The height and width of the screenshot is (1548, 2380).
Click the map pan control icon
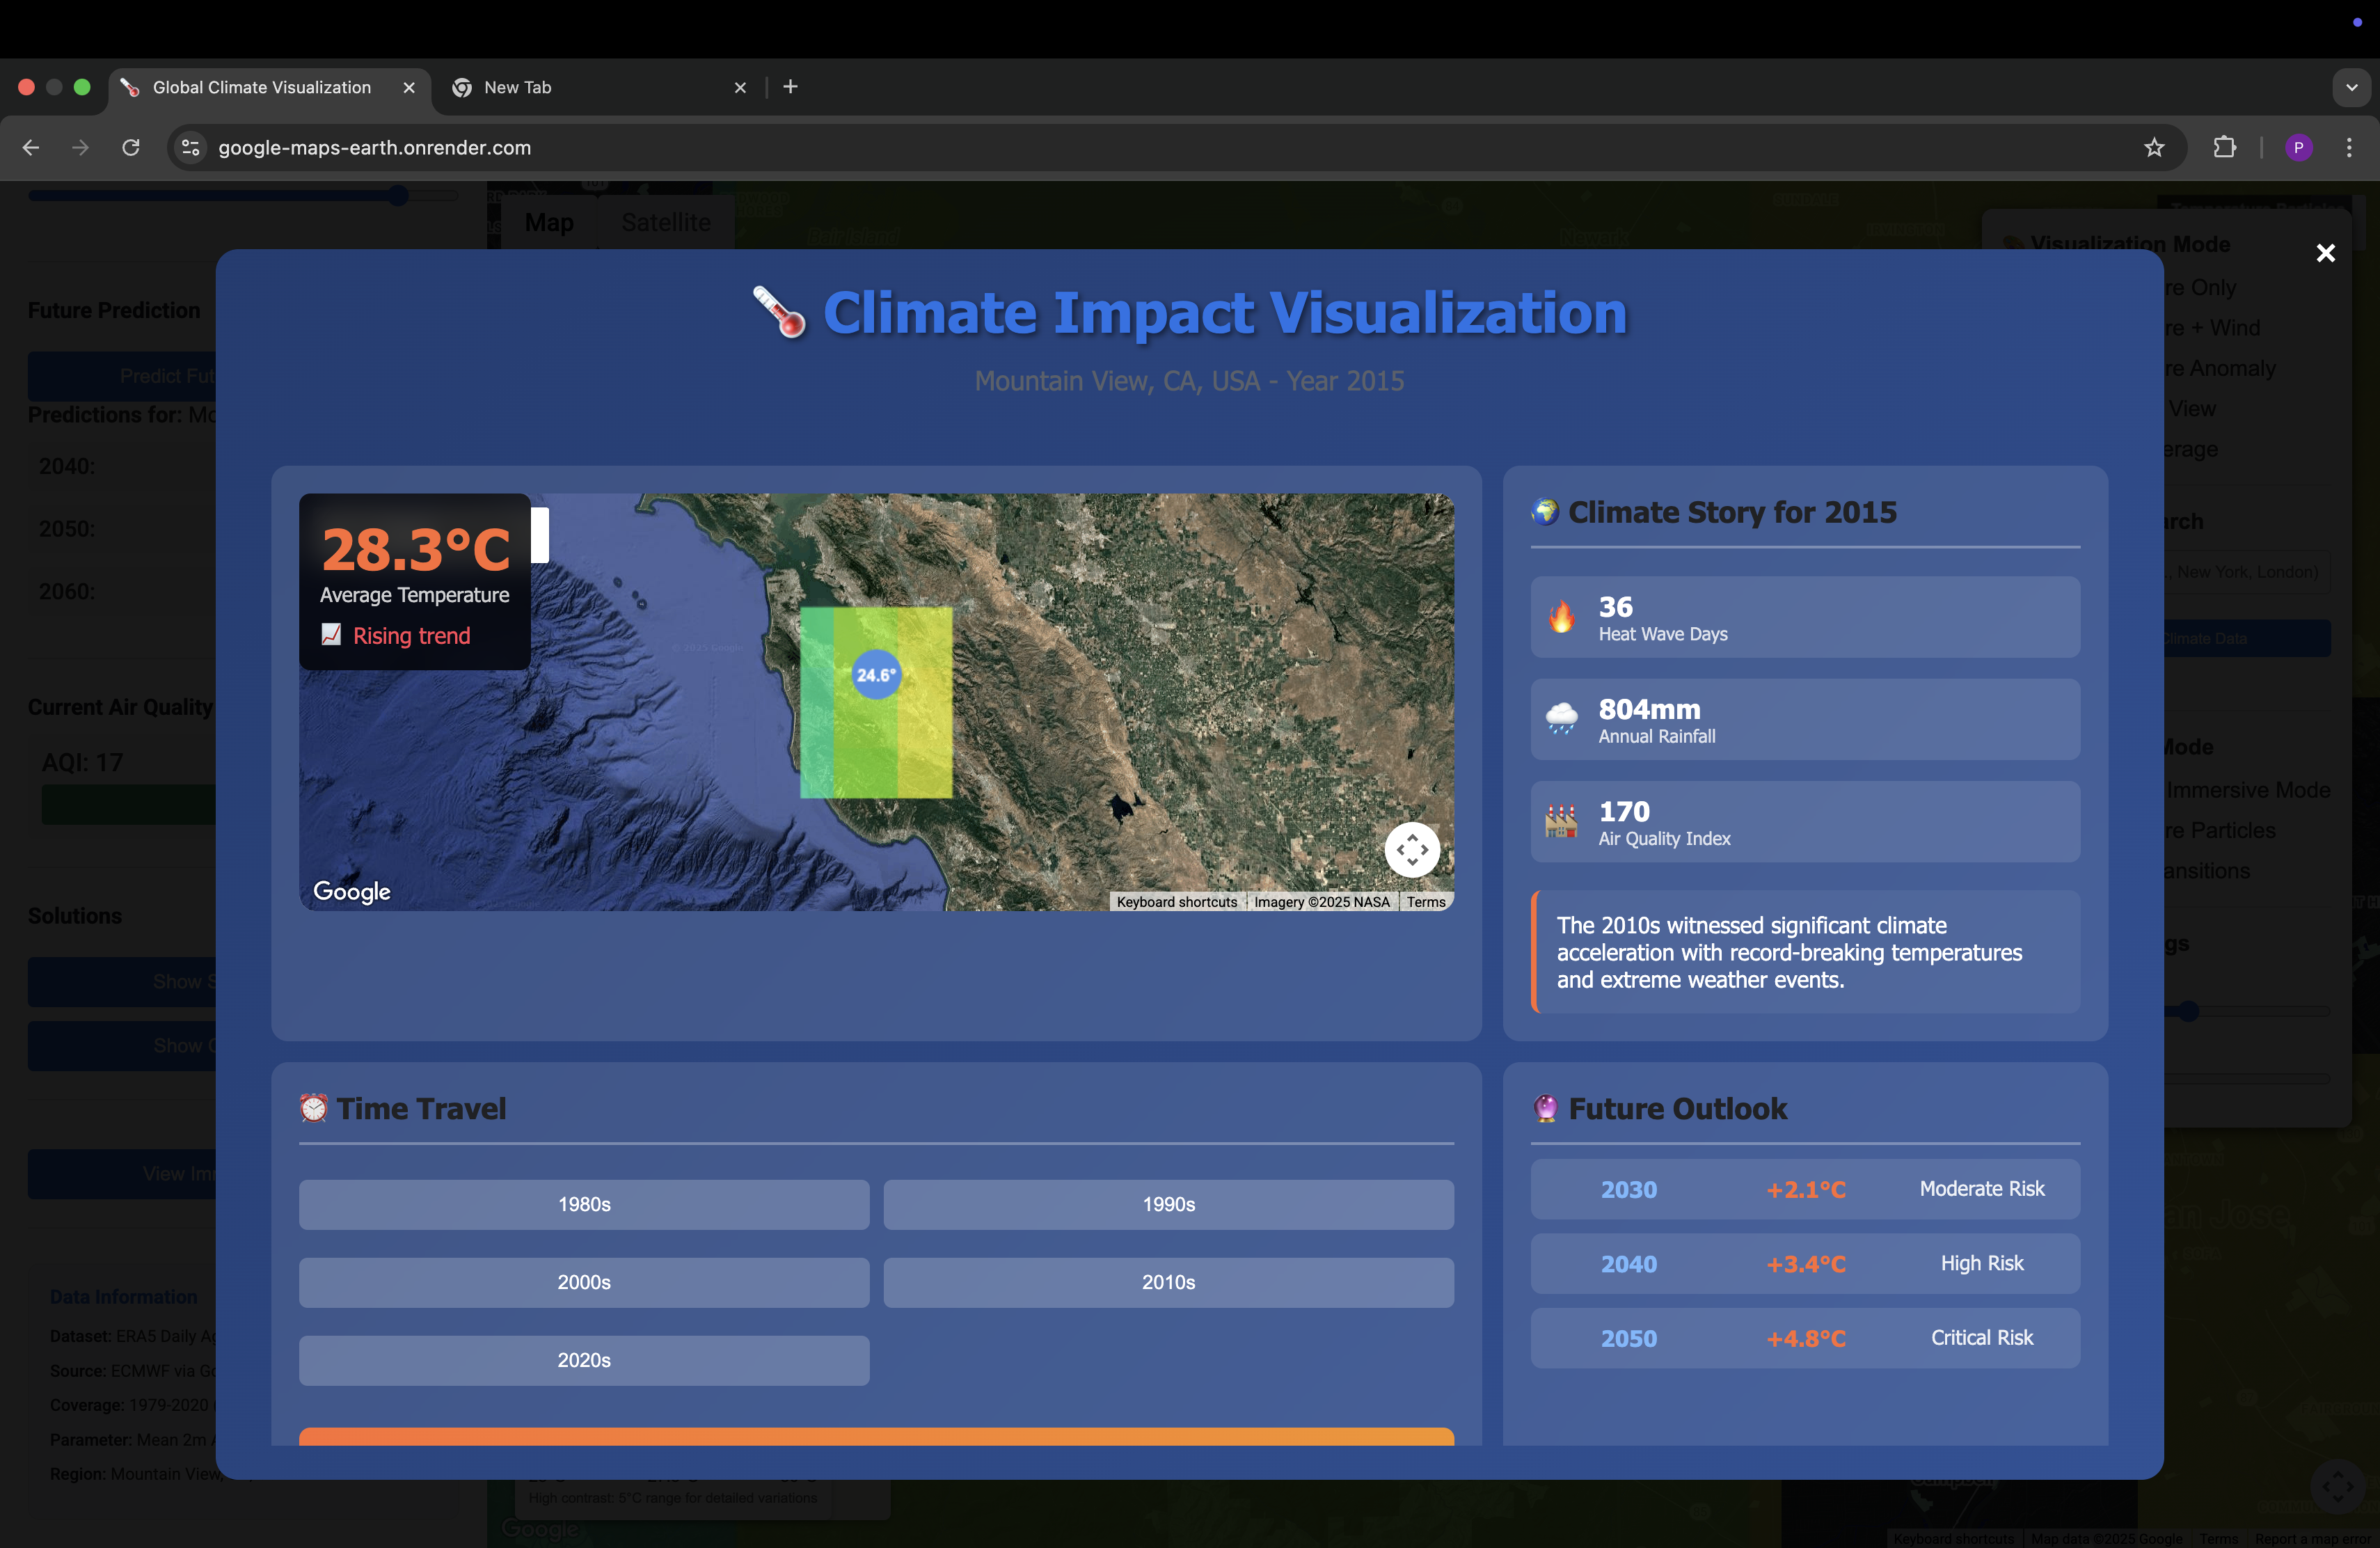tap(1412, 850)
